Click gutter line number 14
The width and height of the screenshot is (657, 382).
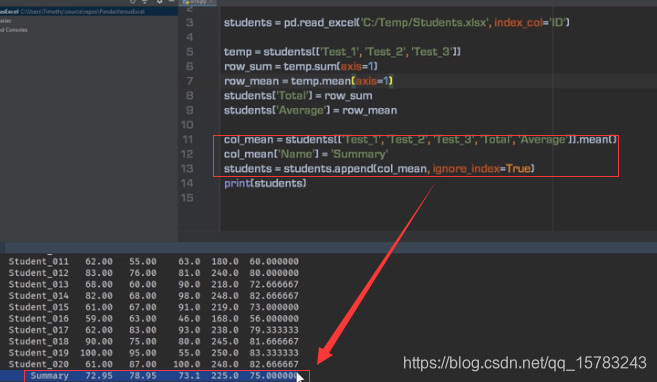187,184
